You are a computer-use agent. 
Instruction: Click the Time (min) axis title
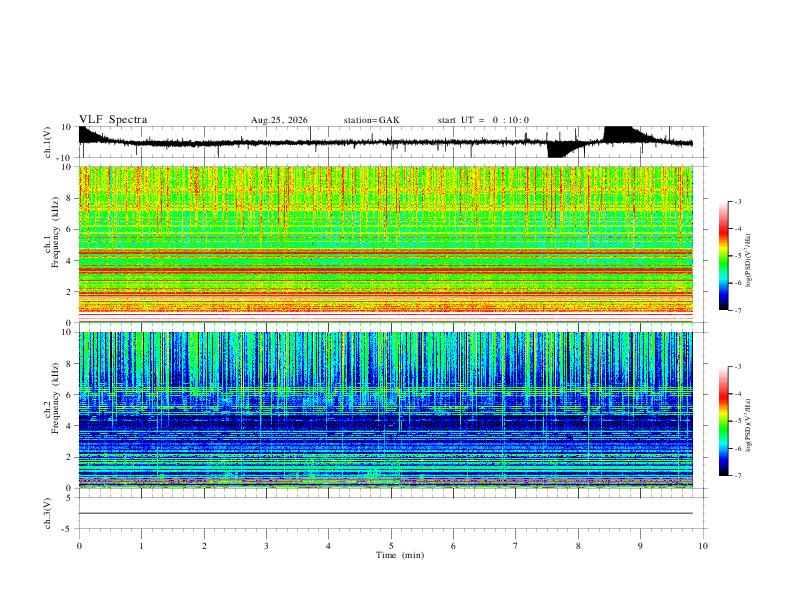400,555
